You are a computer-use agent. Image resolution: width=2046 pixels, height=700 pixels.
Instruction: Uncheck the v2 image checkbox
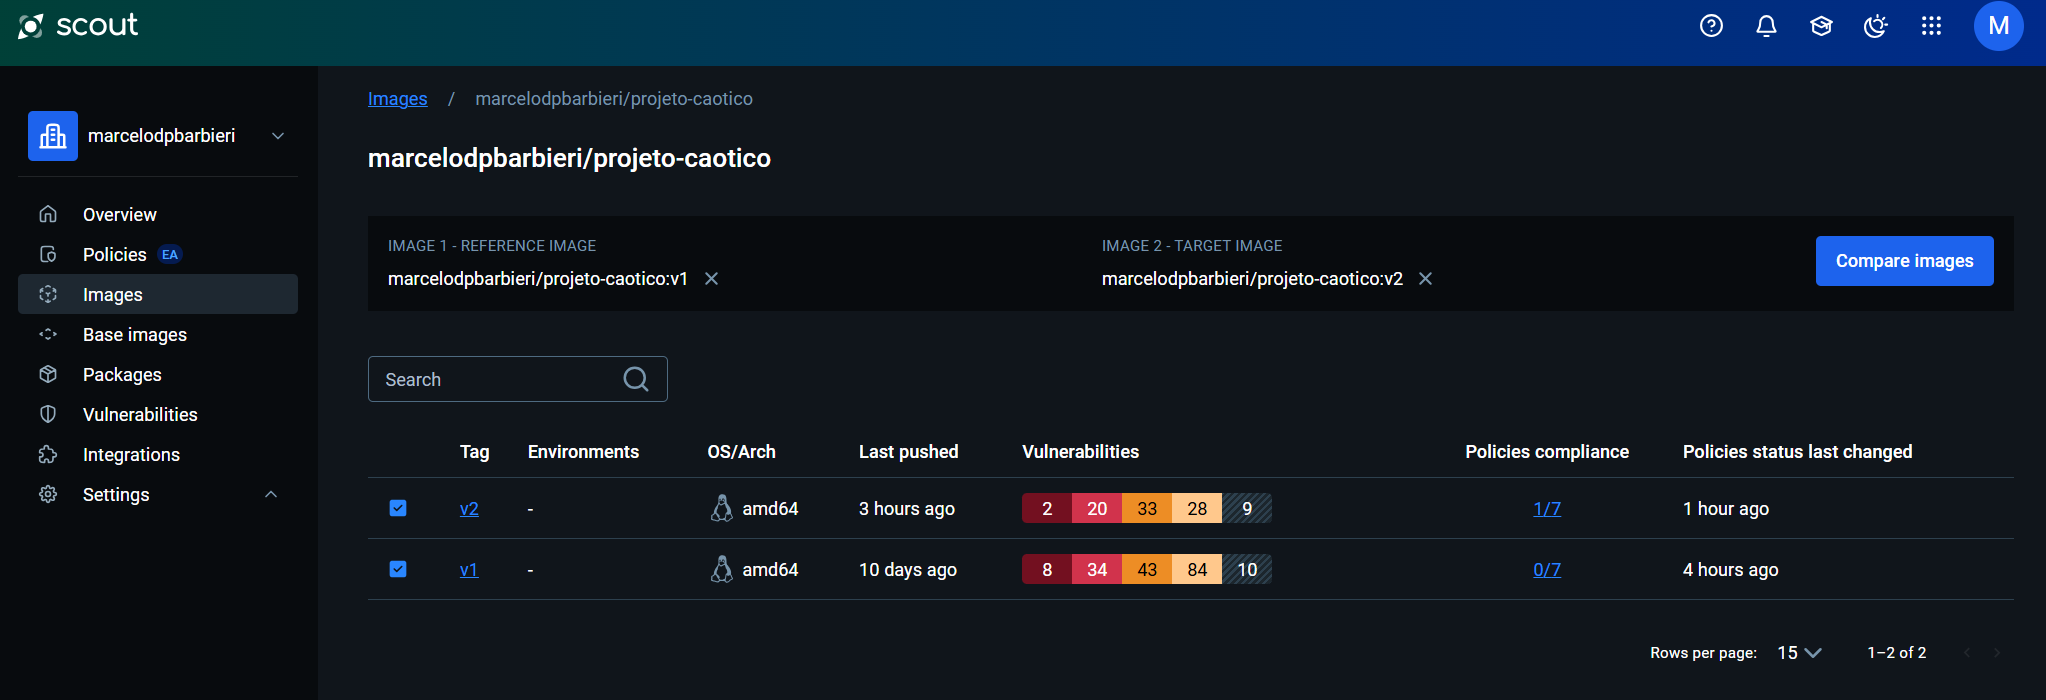point(398,508)
